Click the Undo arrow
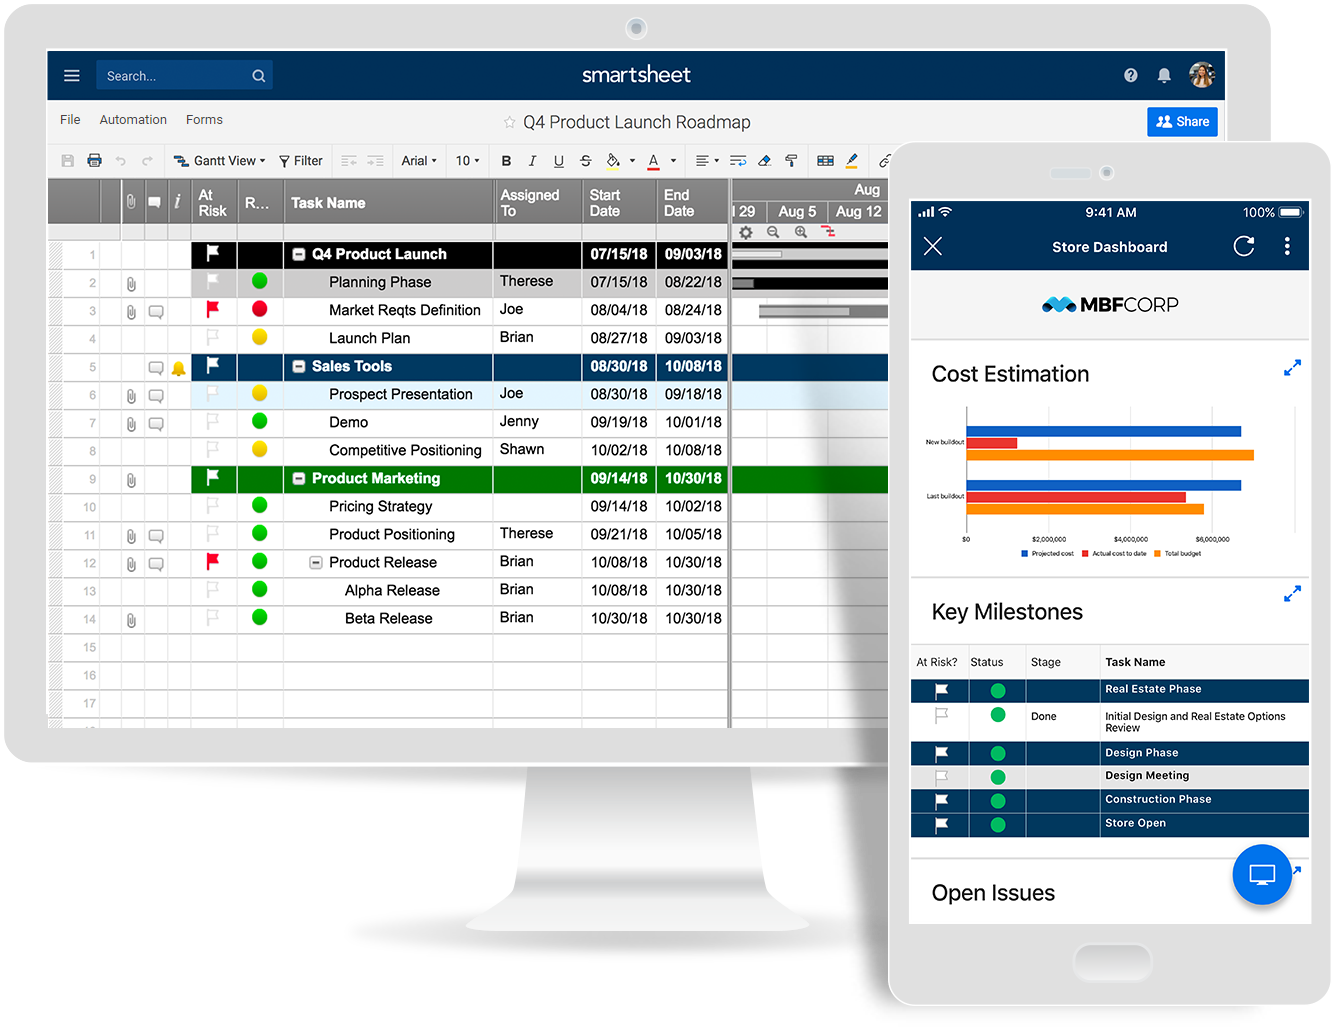Viewport: 1332px width, 1027px height. pyautogui.click(x=121, y=161)
